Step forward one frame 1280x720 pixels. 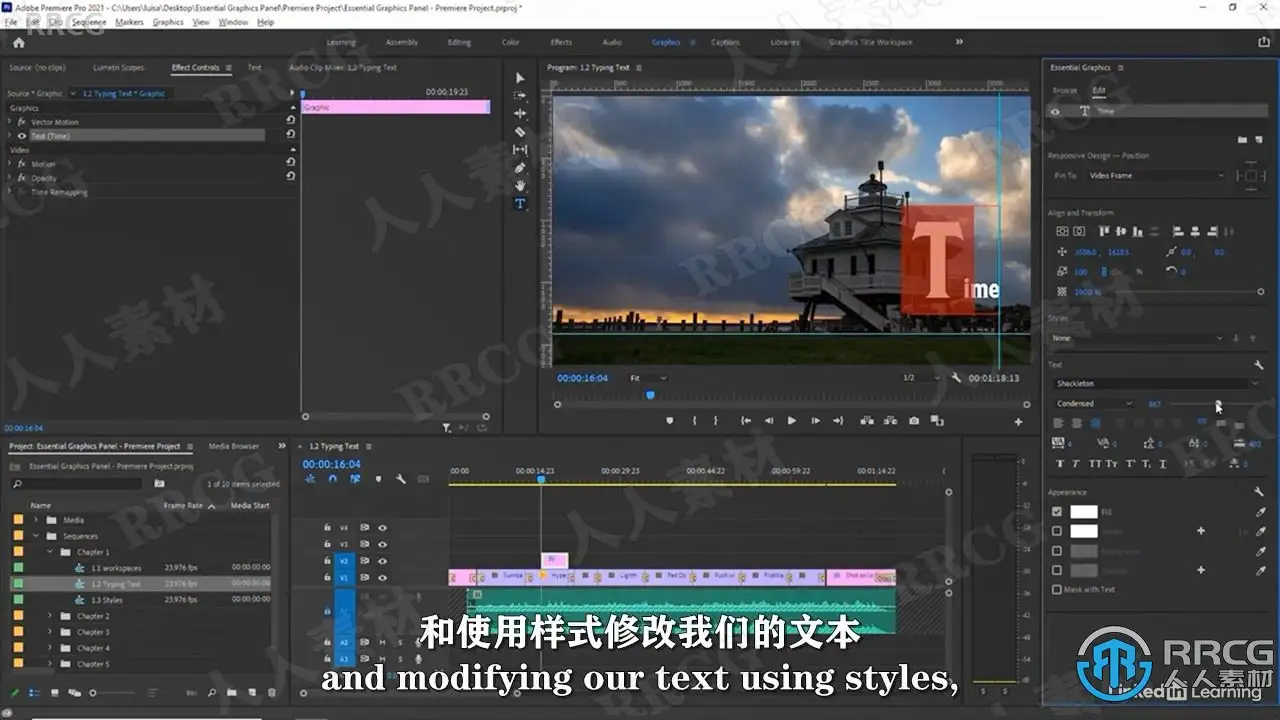point(815,421)
